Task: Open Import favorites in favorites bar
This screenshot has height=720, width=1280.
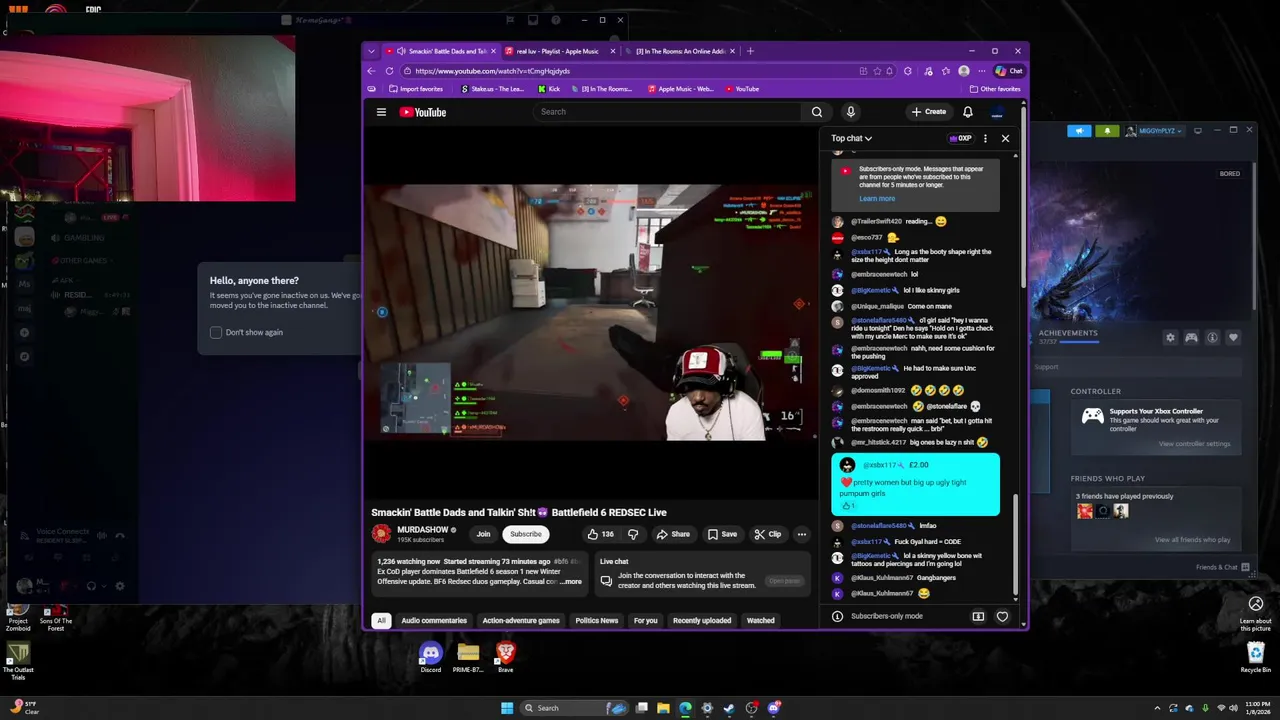Action: click(x=415, y=89)
